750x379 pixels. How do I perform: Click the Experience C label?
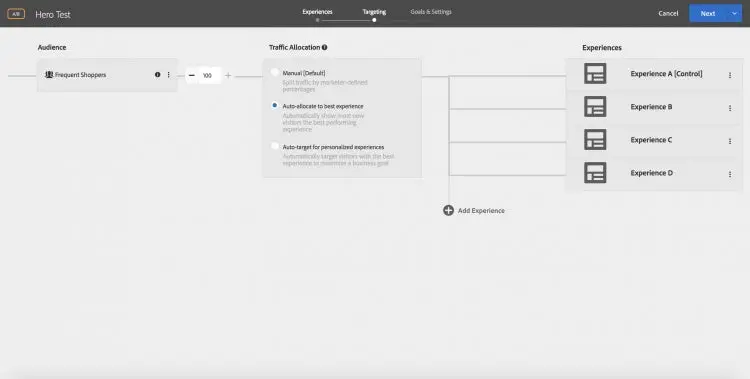[x=651, y=140]
